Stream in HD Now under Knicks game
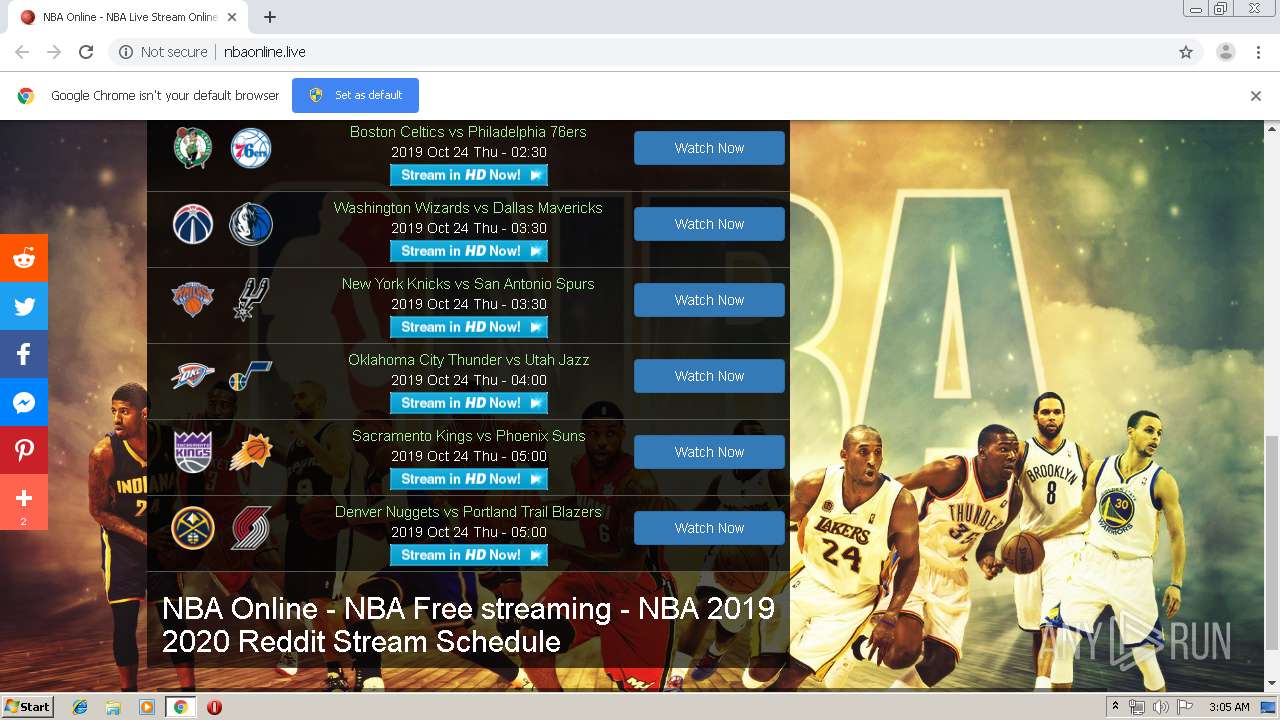The width and height of the screenshot is (1280, 720). point(469,327)
